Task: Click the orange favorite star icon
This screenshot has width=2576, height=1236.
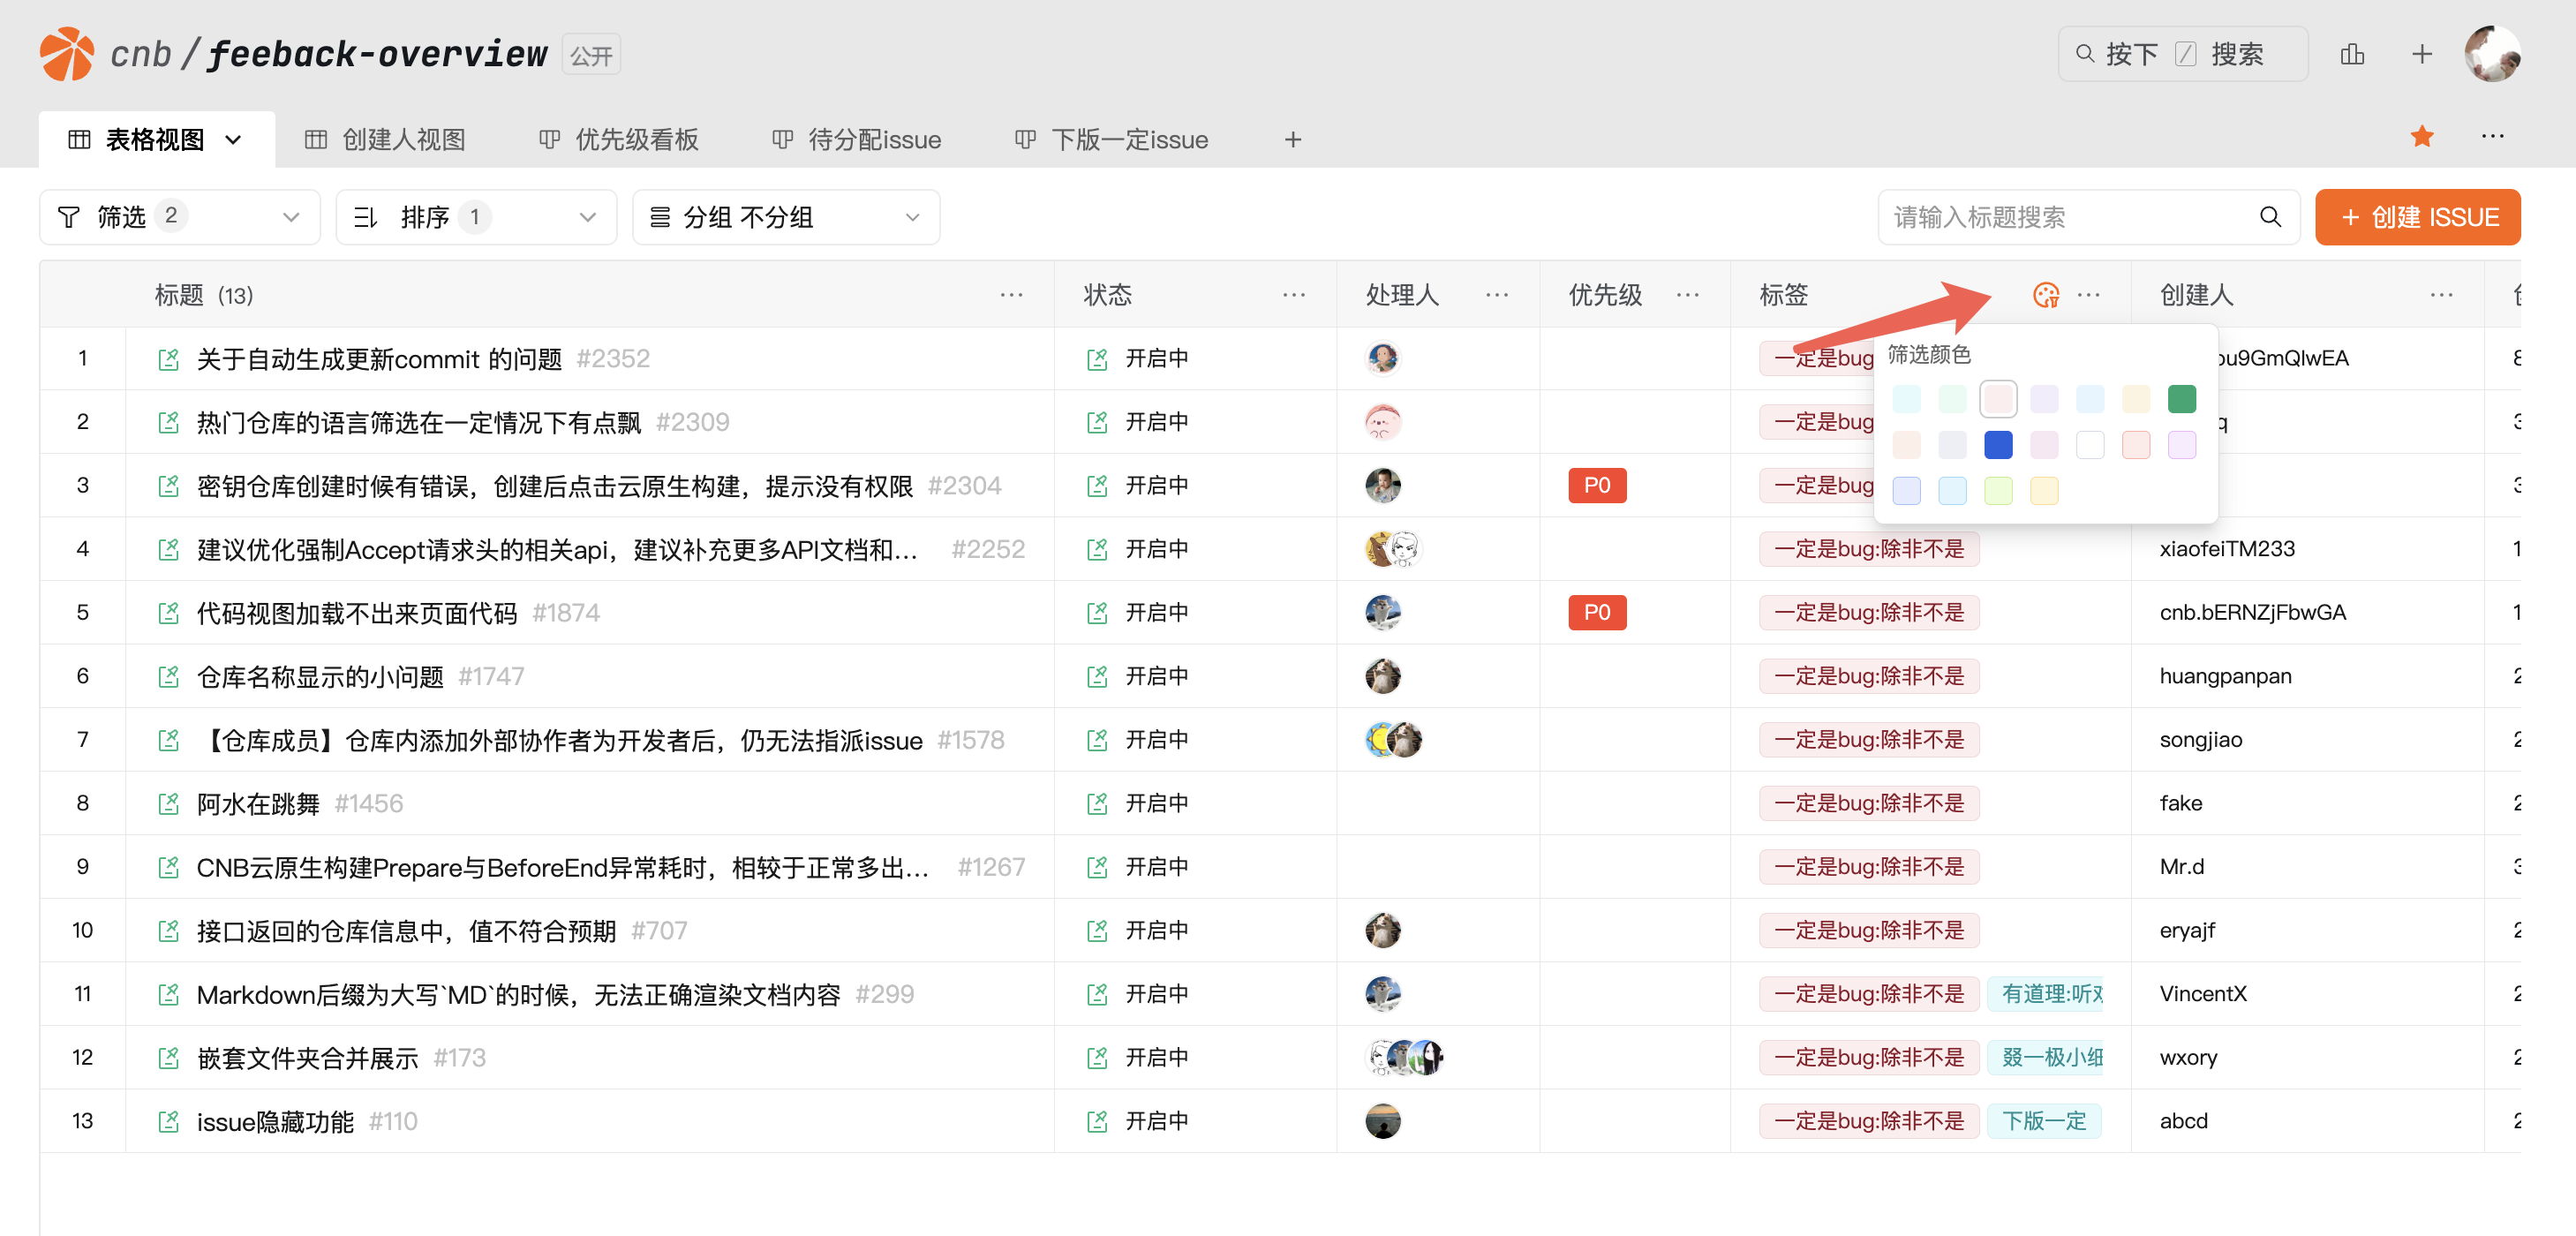Action: (2421, 137)
